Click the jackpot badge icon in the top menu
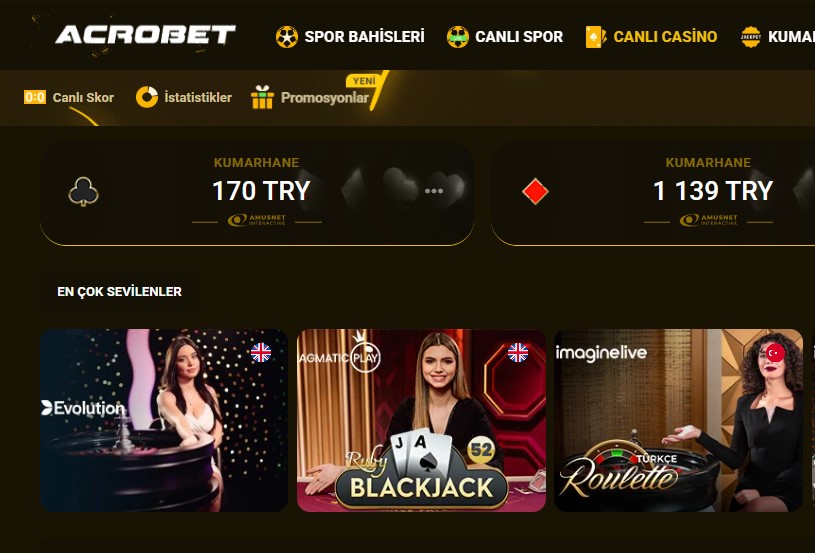 coord(751,37)
